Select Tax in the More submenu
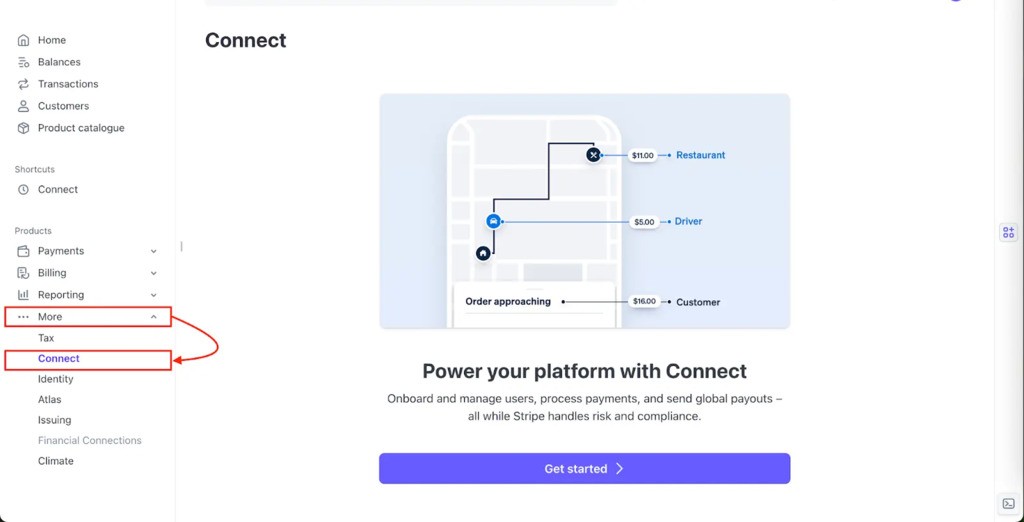The height and width of the screenshot is (522, 1024). [x=46, y=338]
